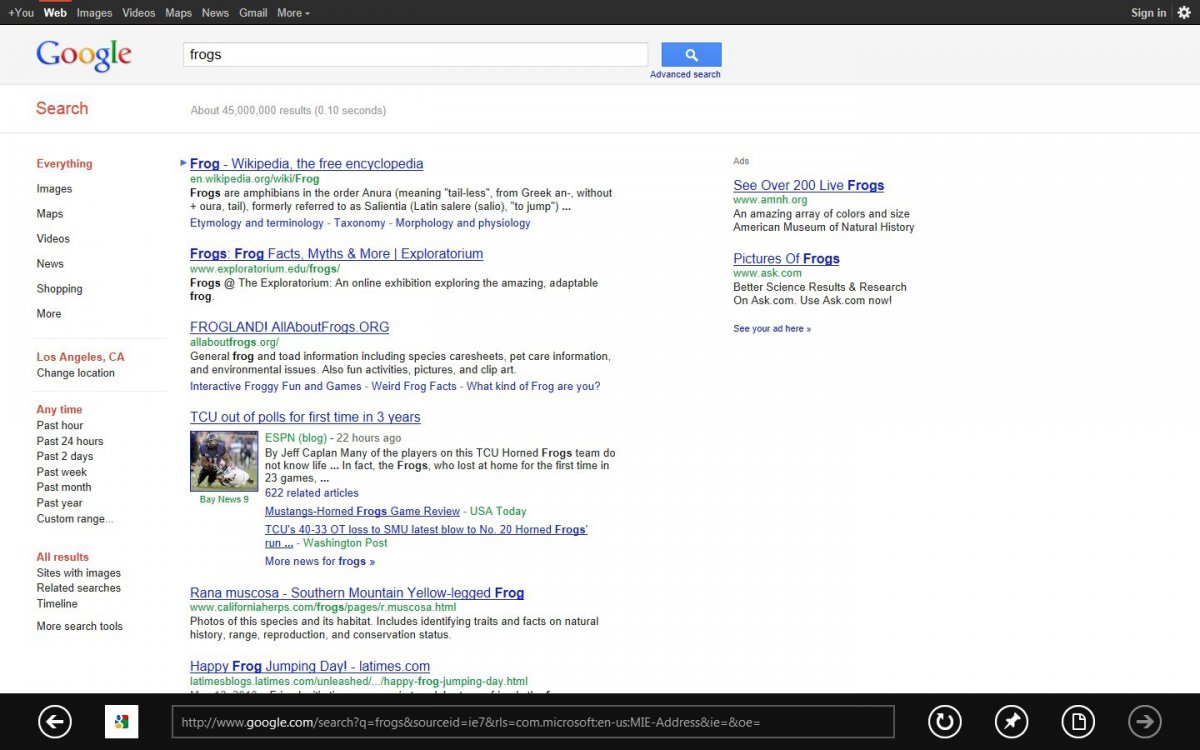Open the settings gear in top bar
The width and height of the screenshot is (1200, 750).
click(1184, 13)
